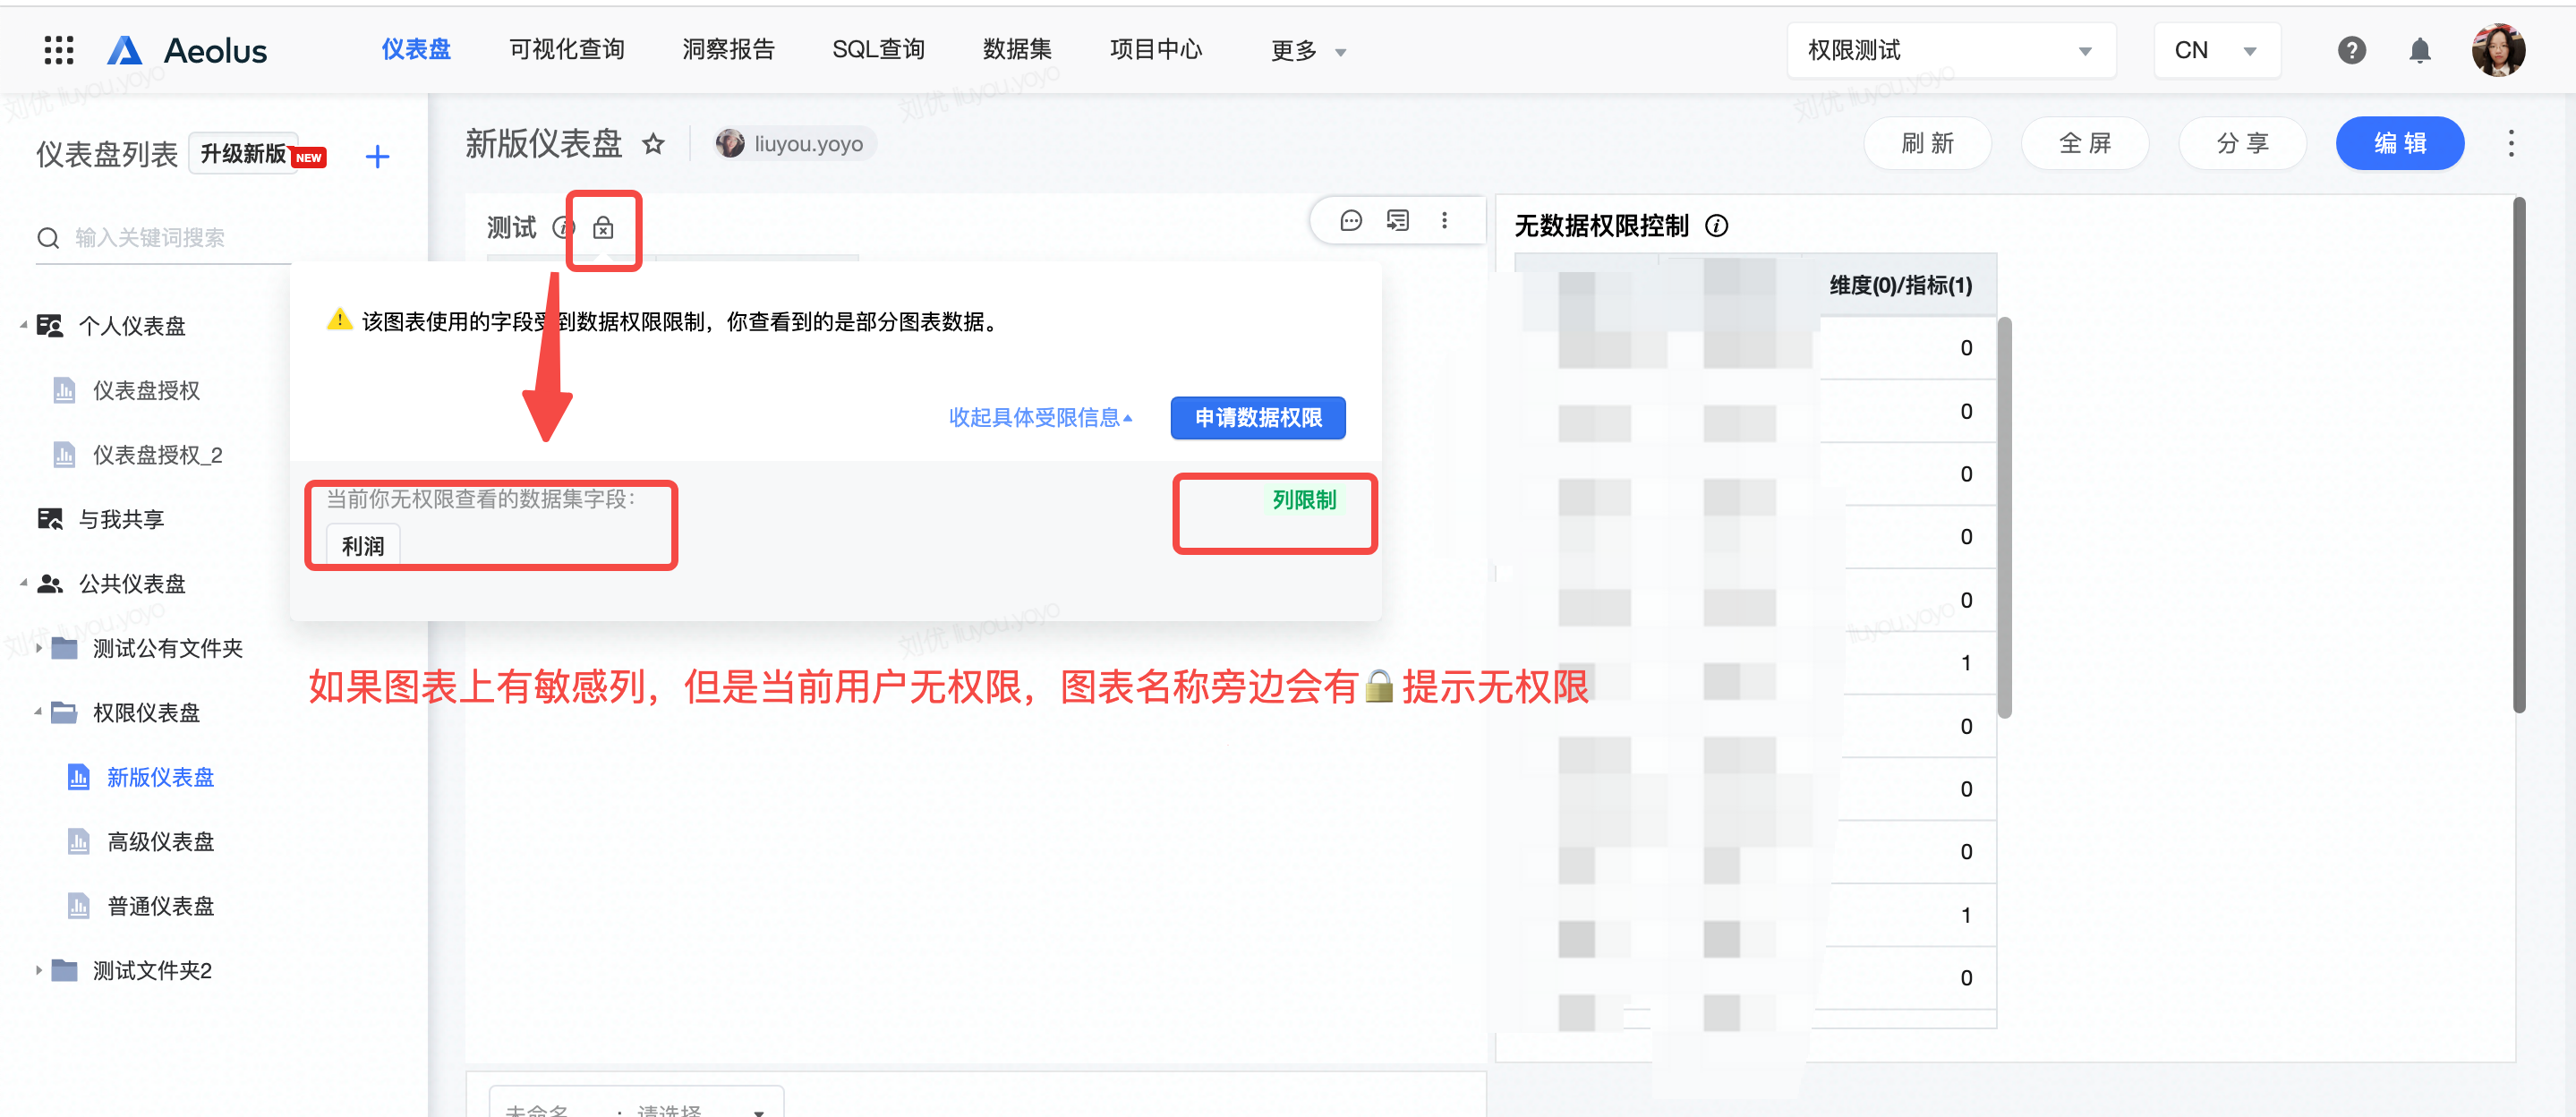Switch to the SQL查询 tab
2576x1117 pixels.
[878, 49]
